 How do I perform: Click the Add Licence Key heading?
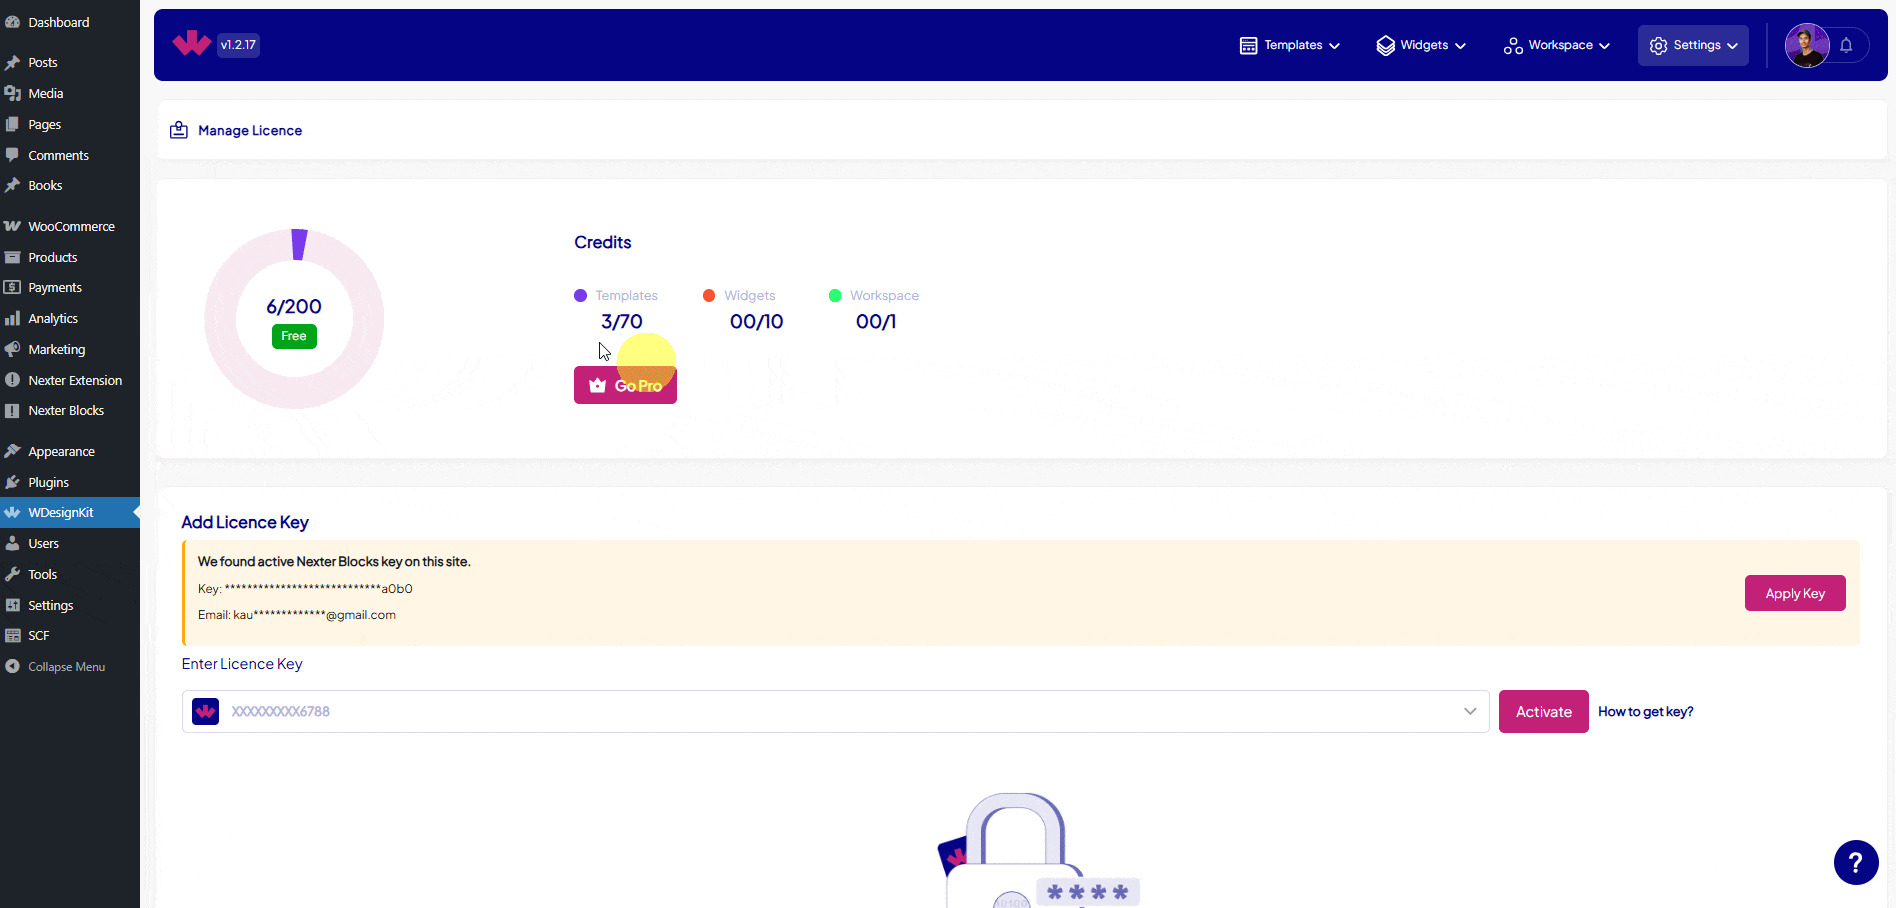click(x=245, y=522)
